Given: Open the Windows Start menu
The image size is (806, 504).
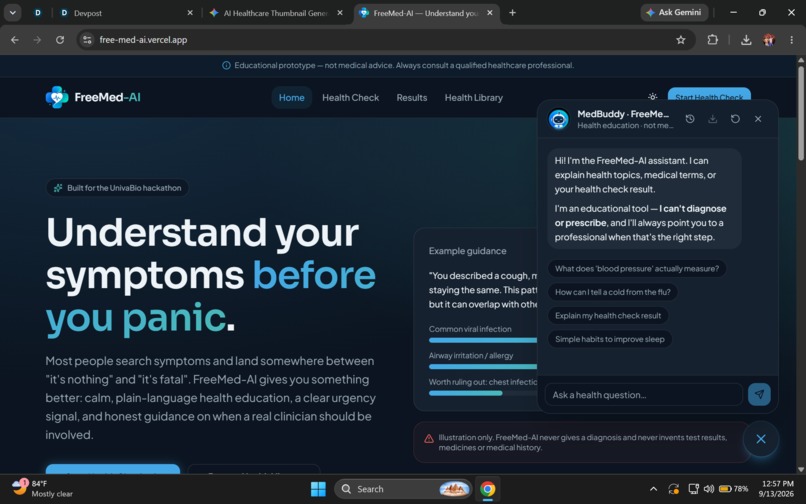Looking at the screenshot, I should pyautogui.click(x=318, y=489).
